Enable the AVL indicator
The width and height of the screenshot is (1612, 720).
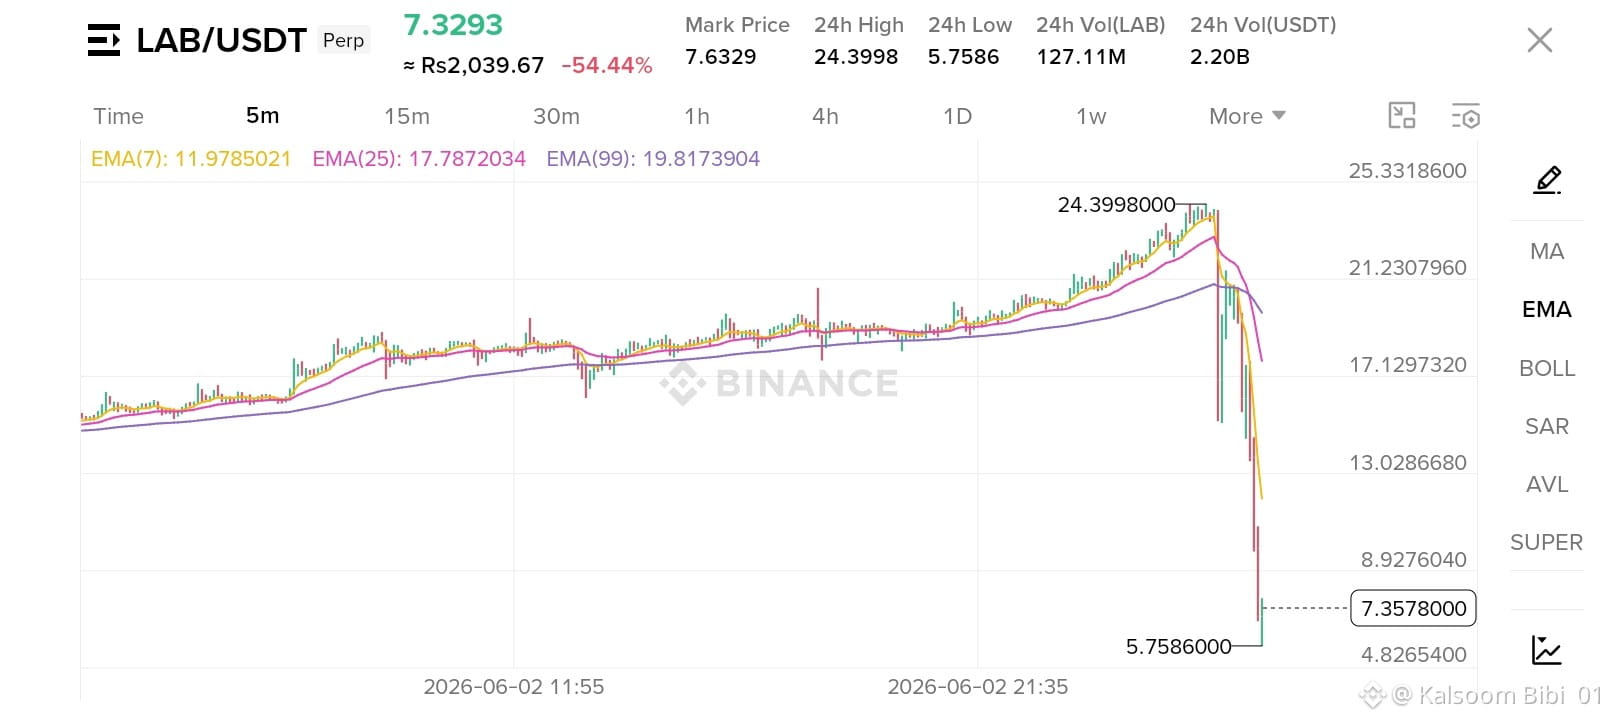click(x=1547, y=484)
